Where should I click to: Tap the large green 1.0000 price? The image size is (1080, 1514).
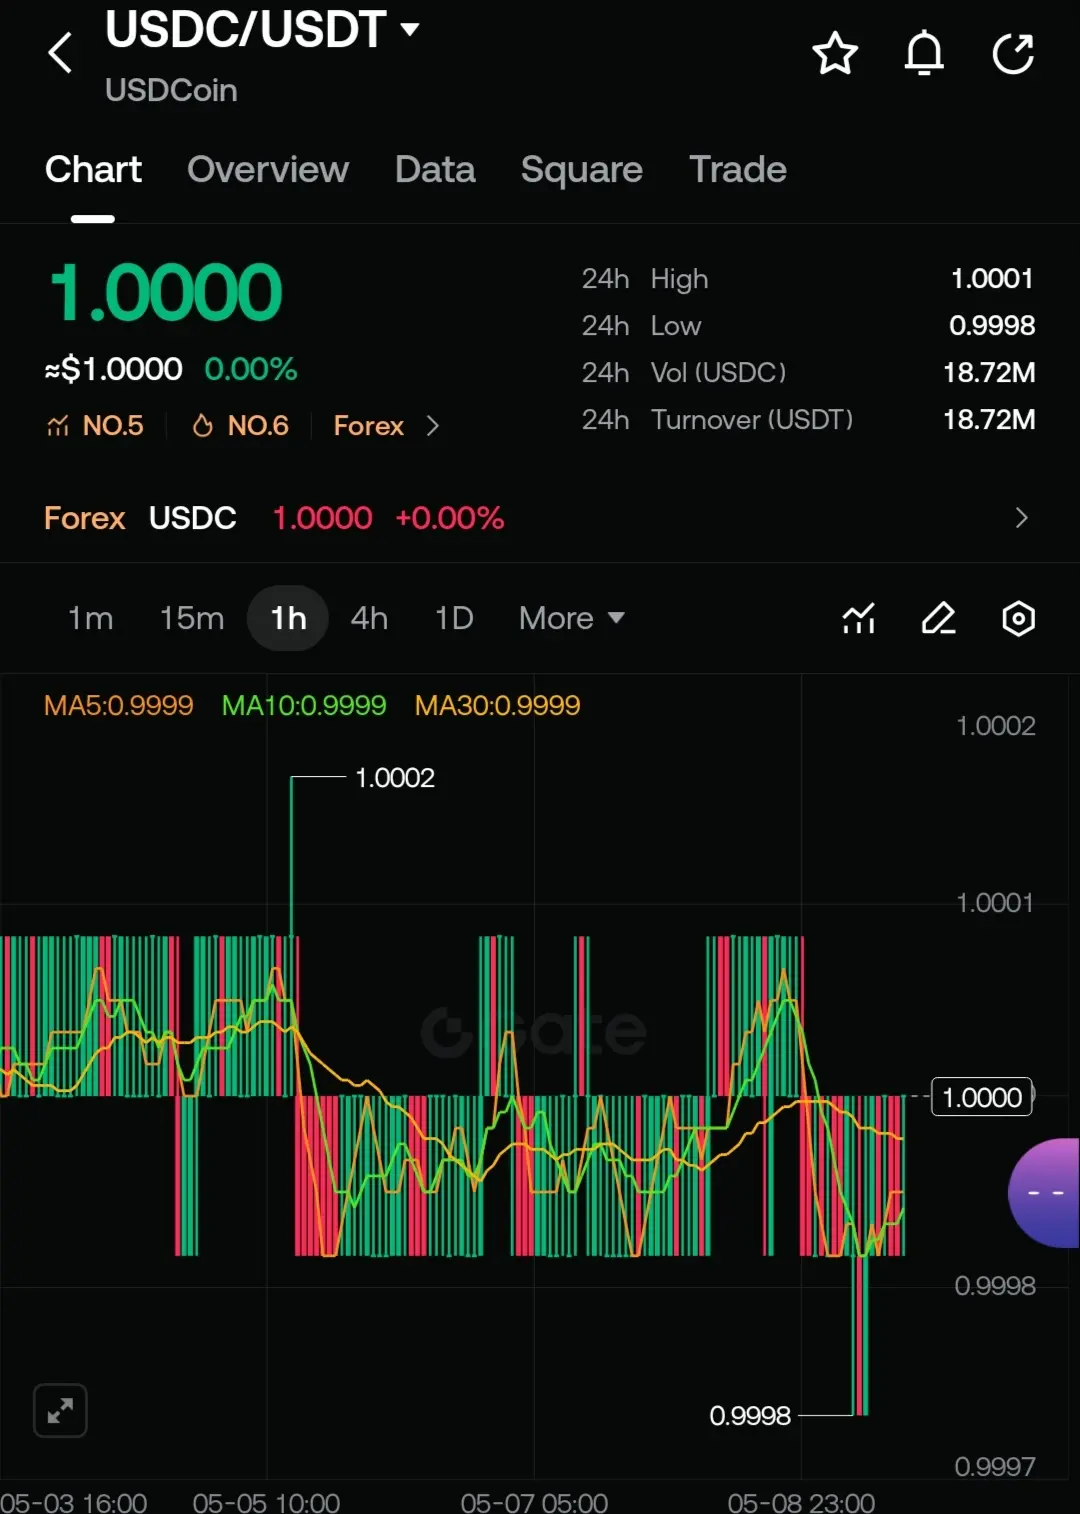point(166,293)
